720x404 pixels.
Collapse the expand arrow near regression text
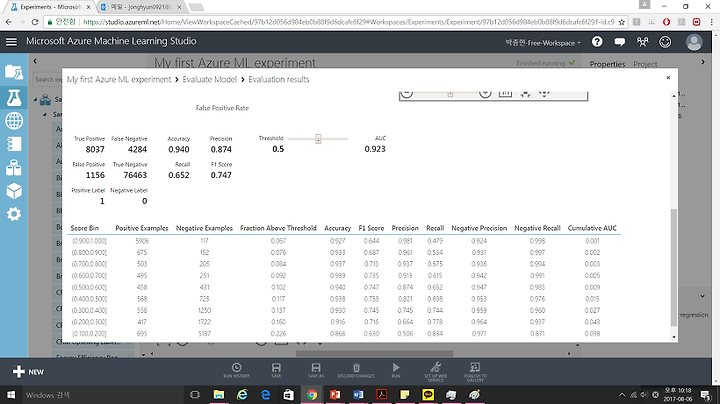coord(703,296)
